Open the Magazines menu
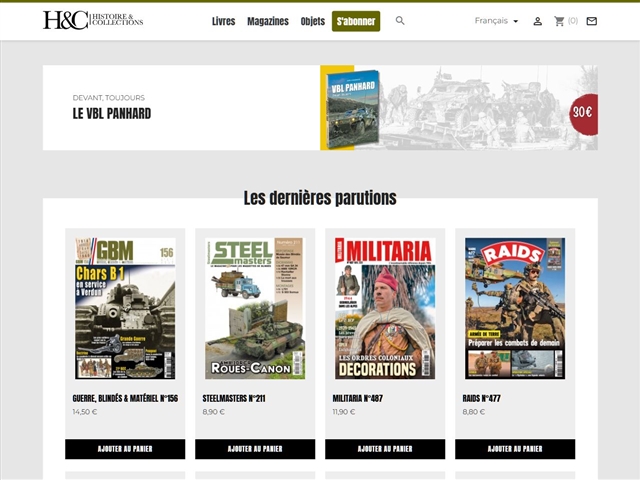This screenshot has height=480, width=640. 268,21
